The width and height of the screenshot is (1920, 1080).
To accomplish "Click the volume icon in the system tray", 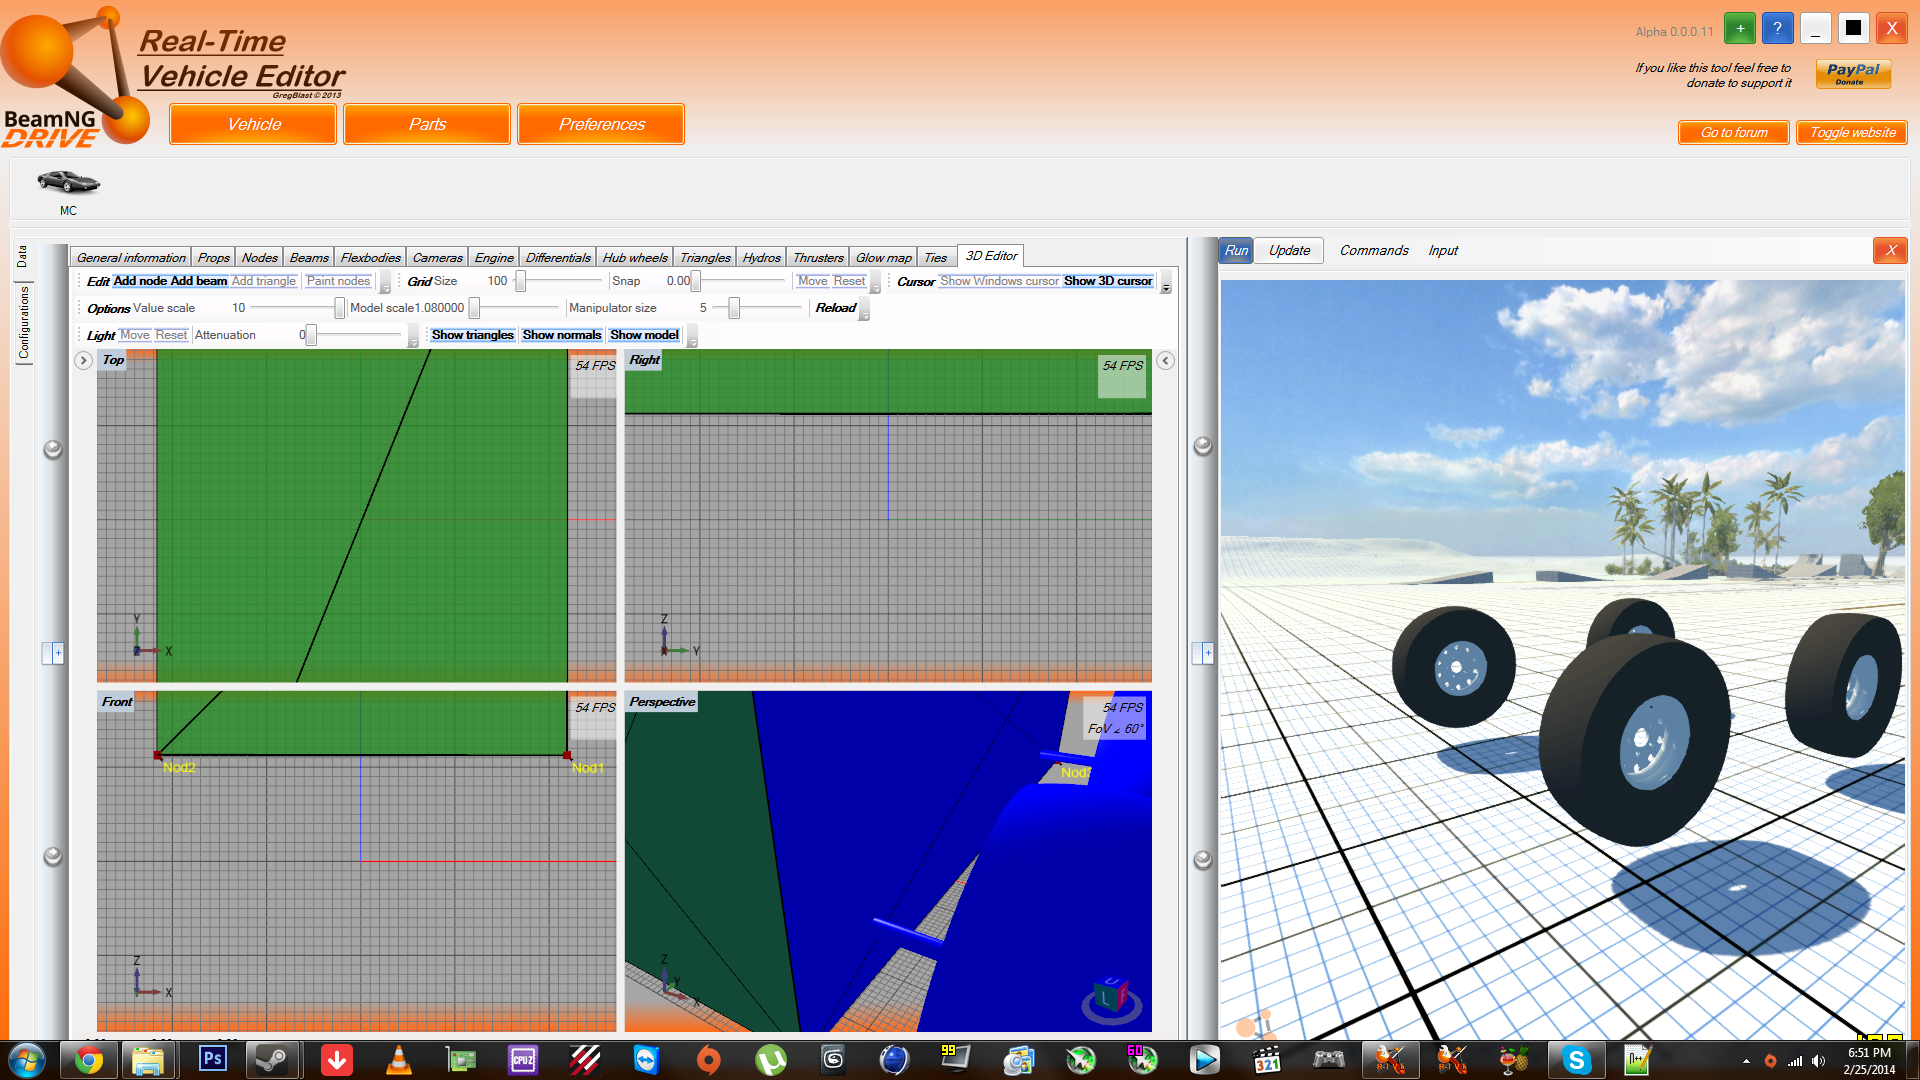I will coord(1818,1061).
